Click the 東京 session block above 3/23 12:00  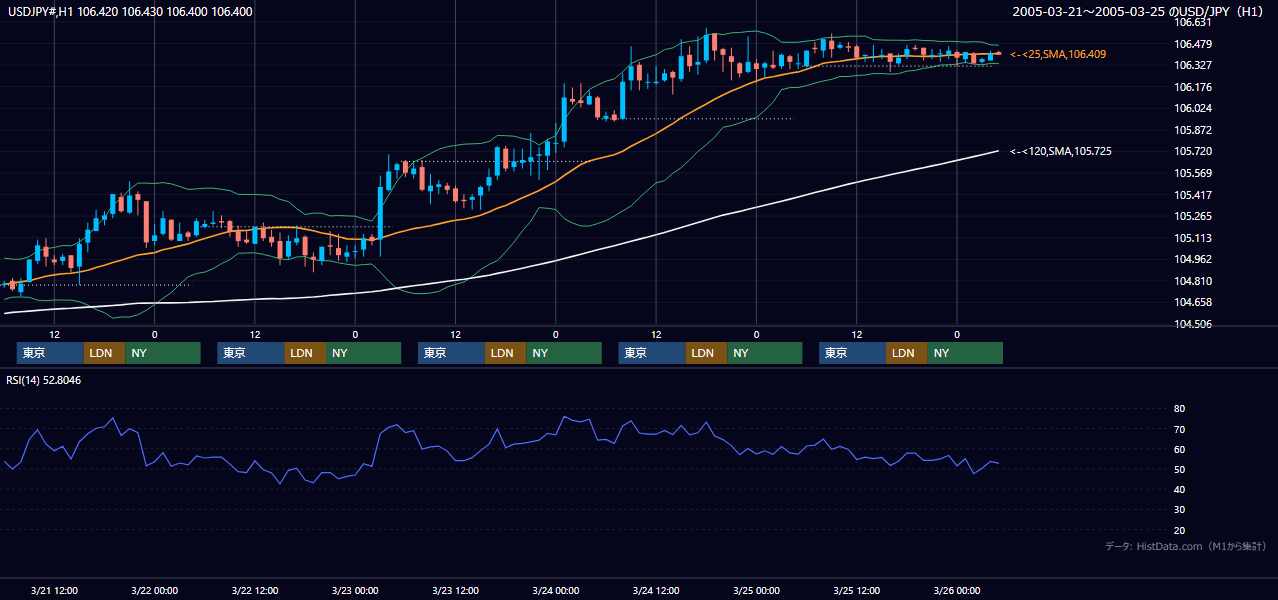[451, 353]
